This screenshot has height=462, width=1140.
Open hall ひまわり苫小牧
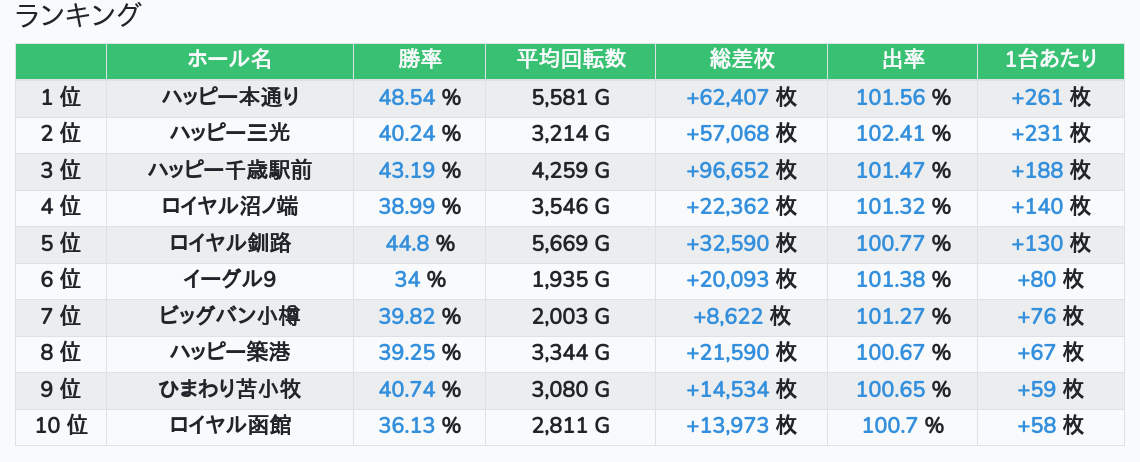pyautogui.click(x=230, y=389)
